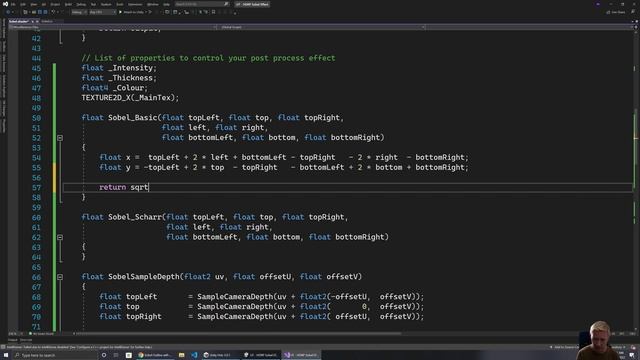Switch to the Unity editor taskbar window
Image resolution: width=640 pixels, height=360 pixels.
260,355
